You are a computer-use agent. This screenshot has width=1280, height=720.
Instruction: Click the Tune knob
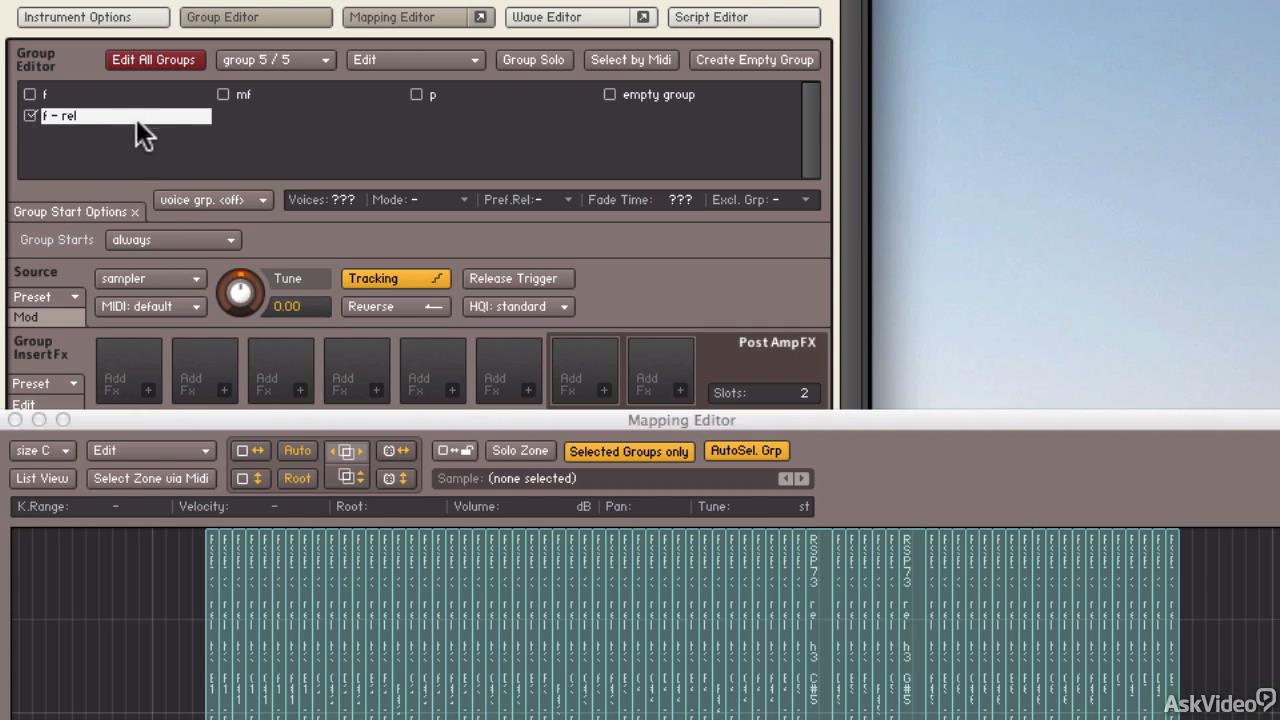coord(240,292)
